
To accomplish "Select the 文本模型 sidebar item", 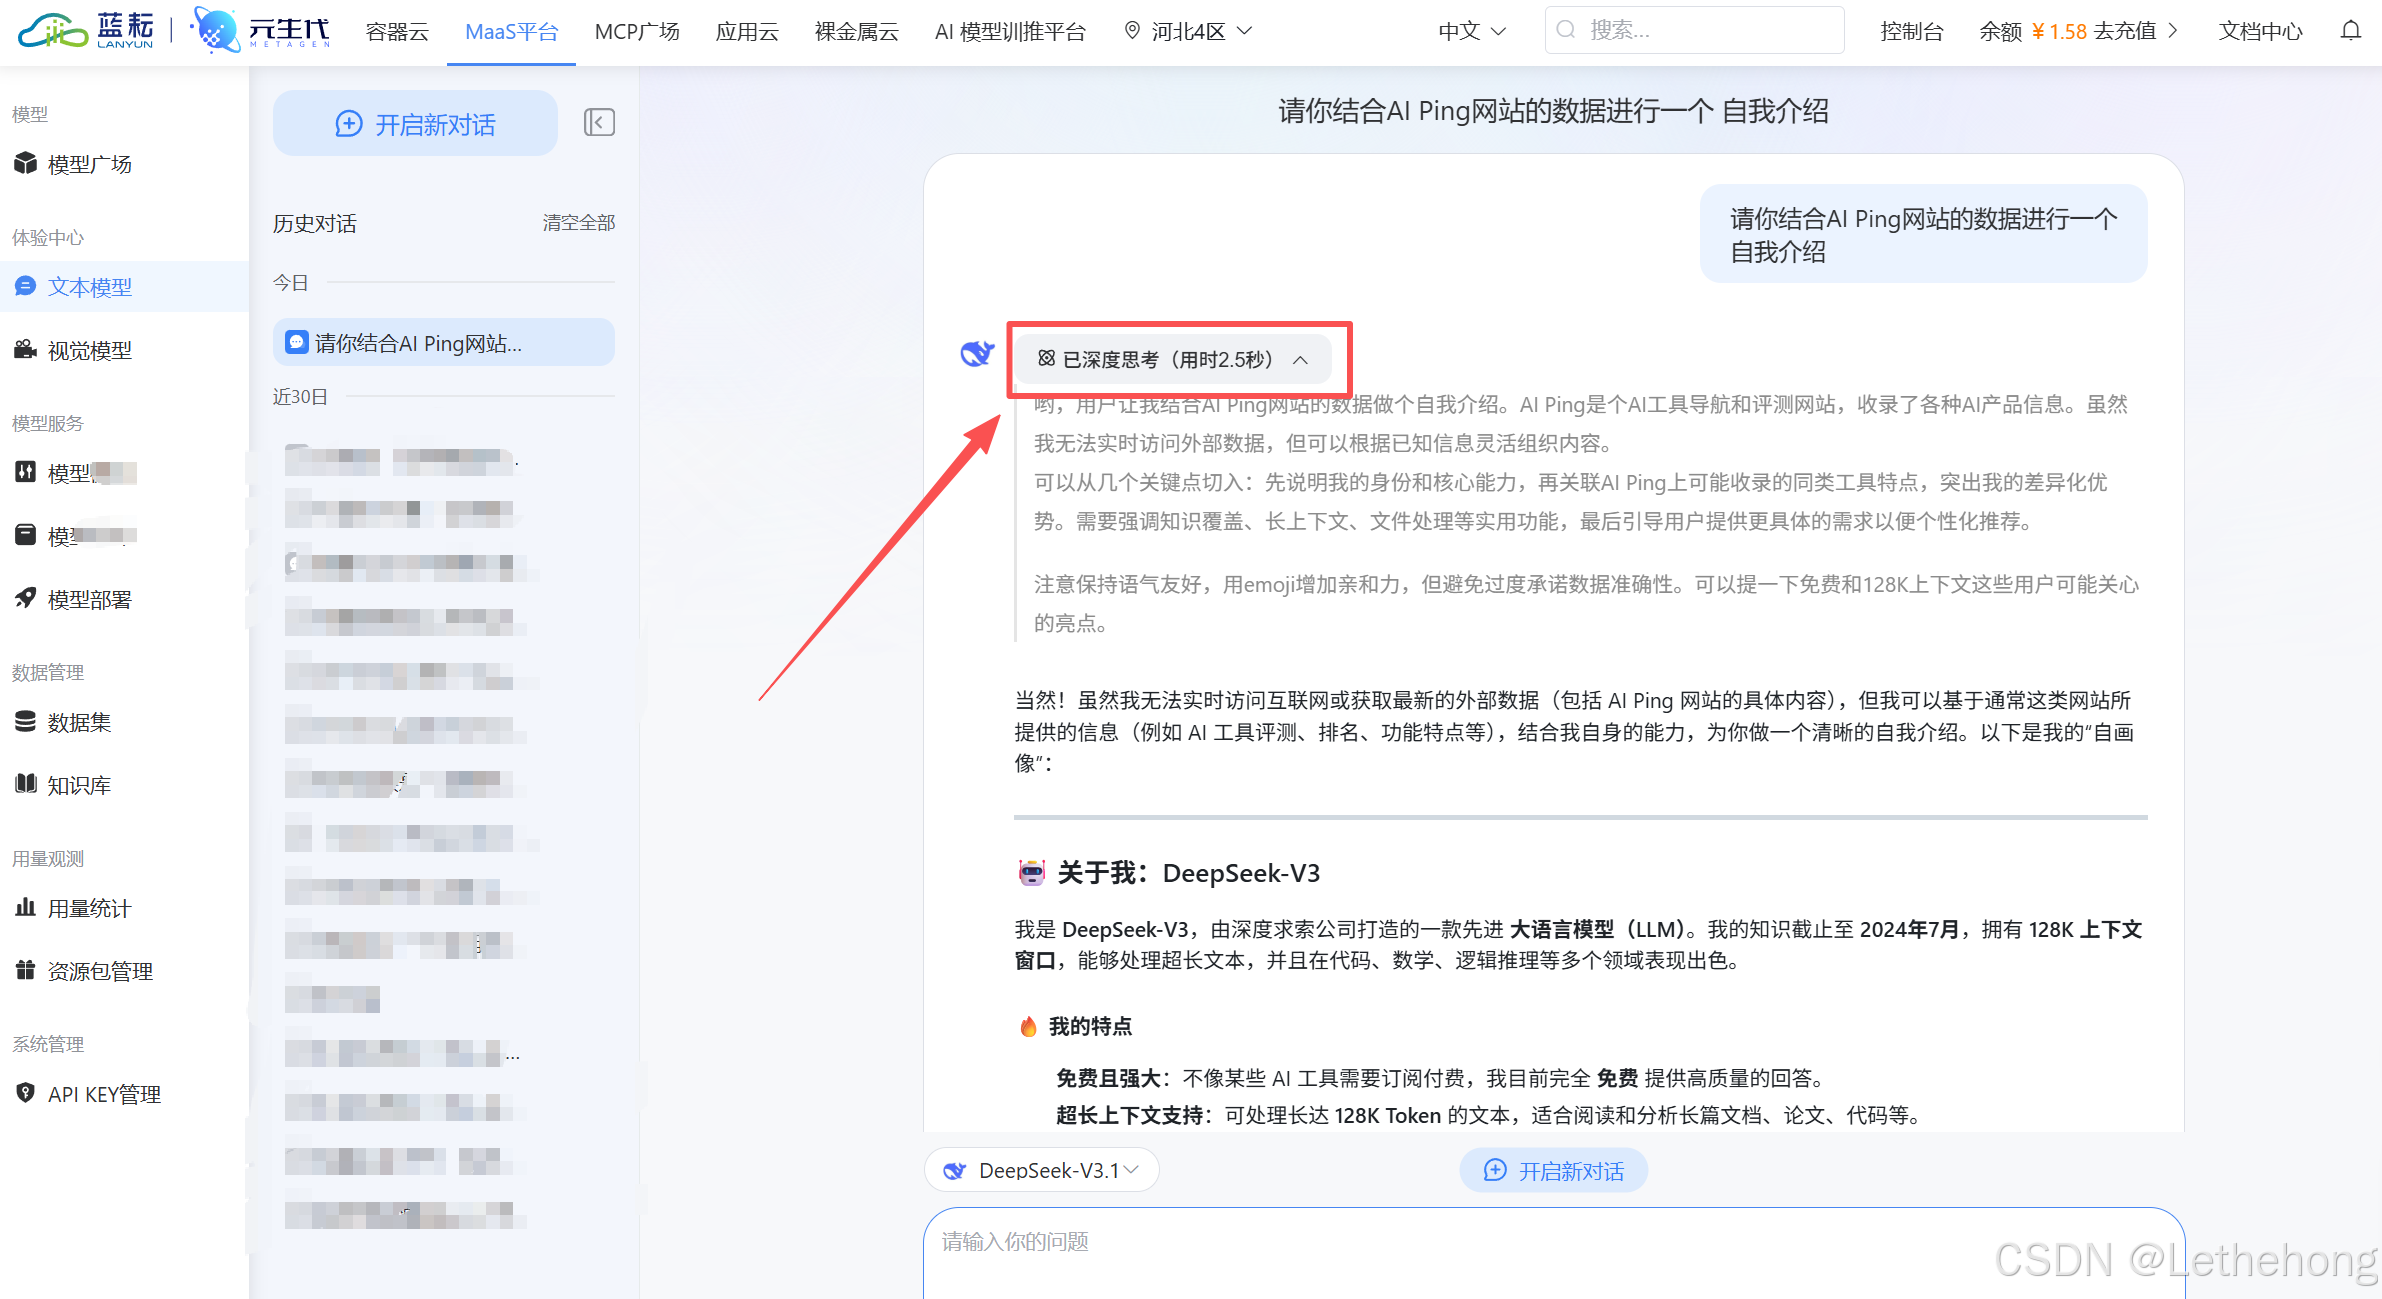I will pyautogui.click(x=125, y=287).
